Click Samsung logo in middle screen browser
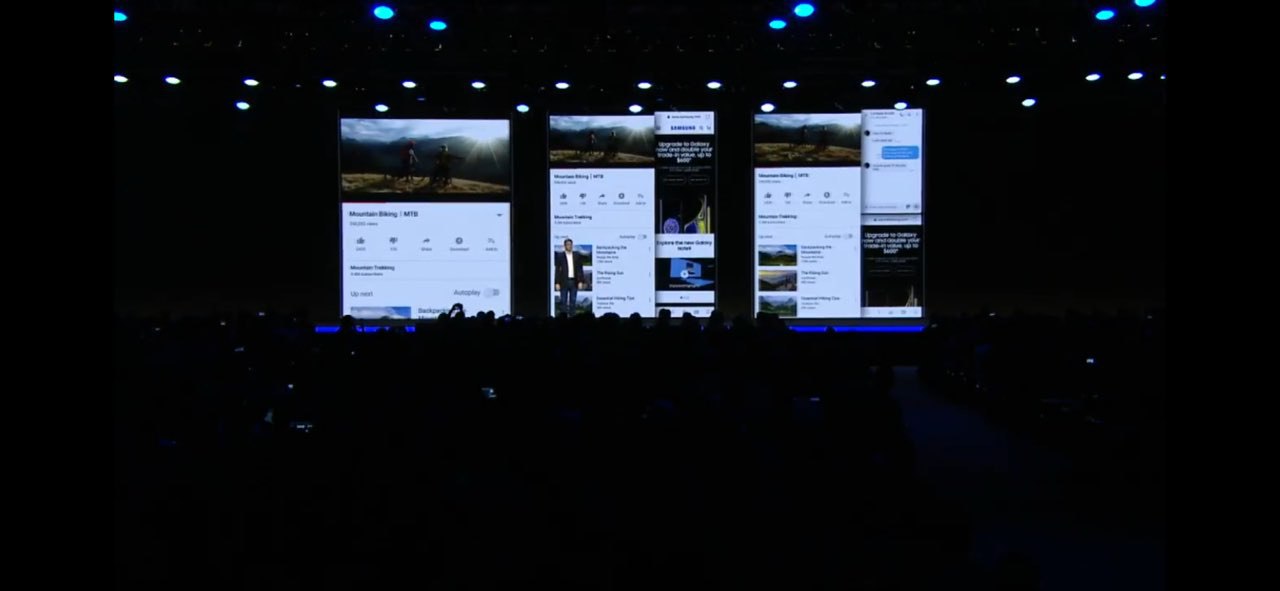Screen dimensions: 1280x591 684,129
